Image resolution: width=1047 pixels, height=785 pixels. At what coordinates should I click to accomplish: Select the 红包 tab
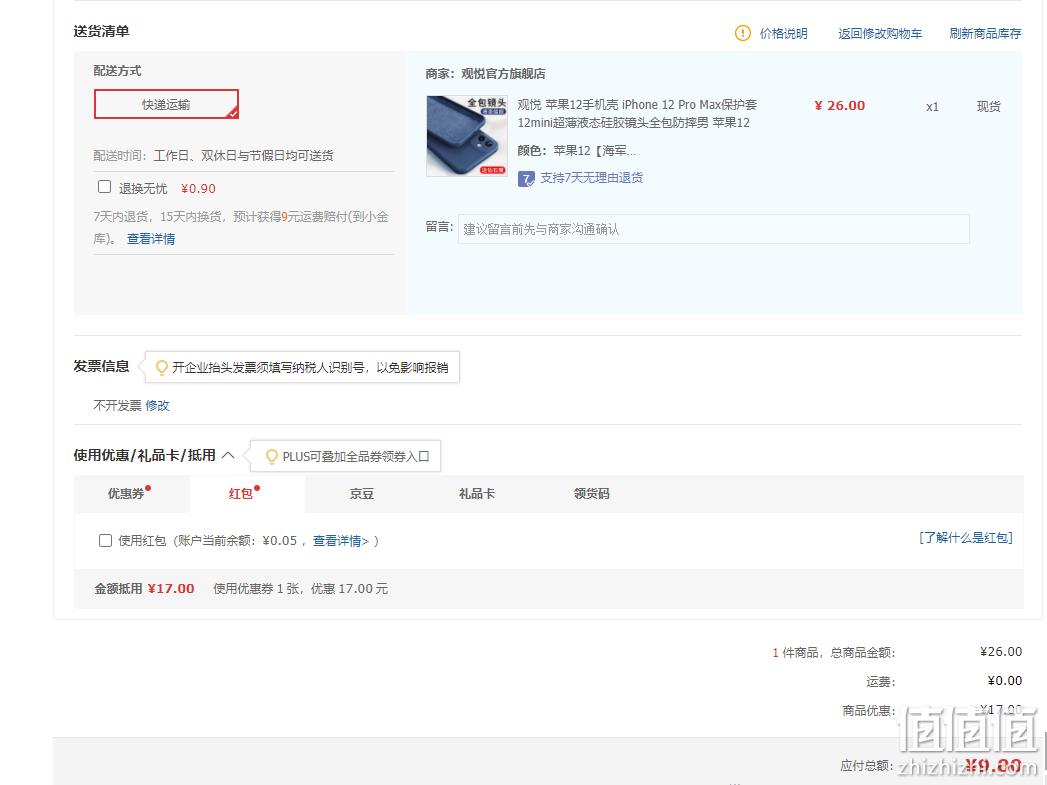[x=247, y=494]
